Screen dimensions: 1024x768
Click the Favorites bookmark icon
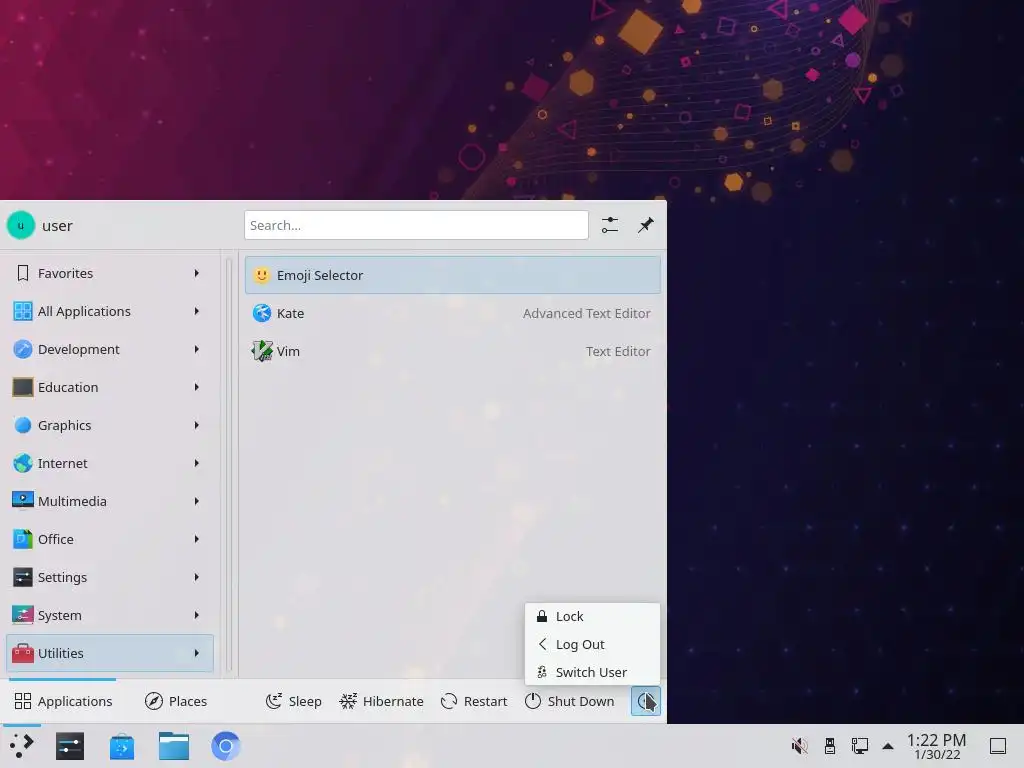coord(23,273)
